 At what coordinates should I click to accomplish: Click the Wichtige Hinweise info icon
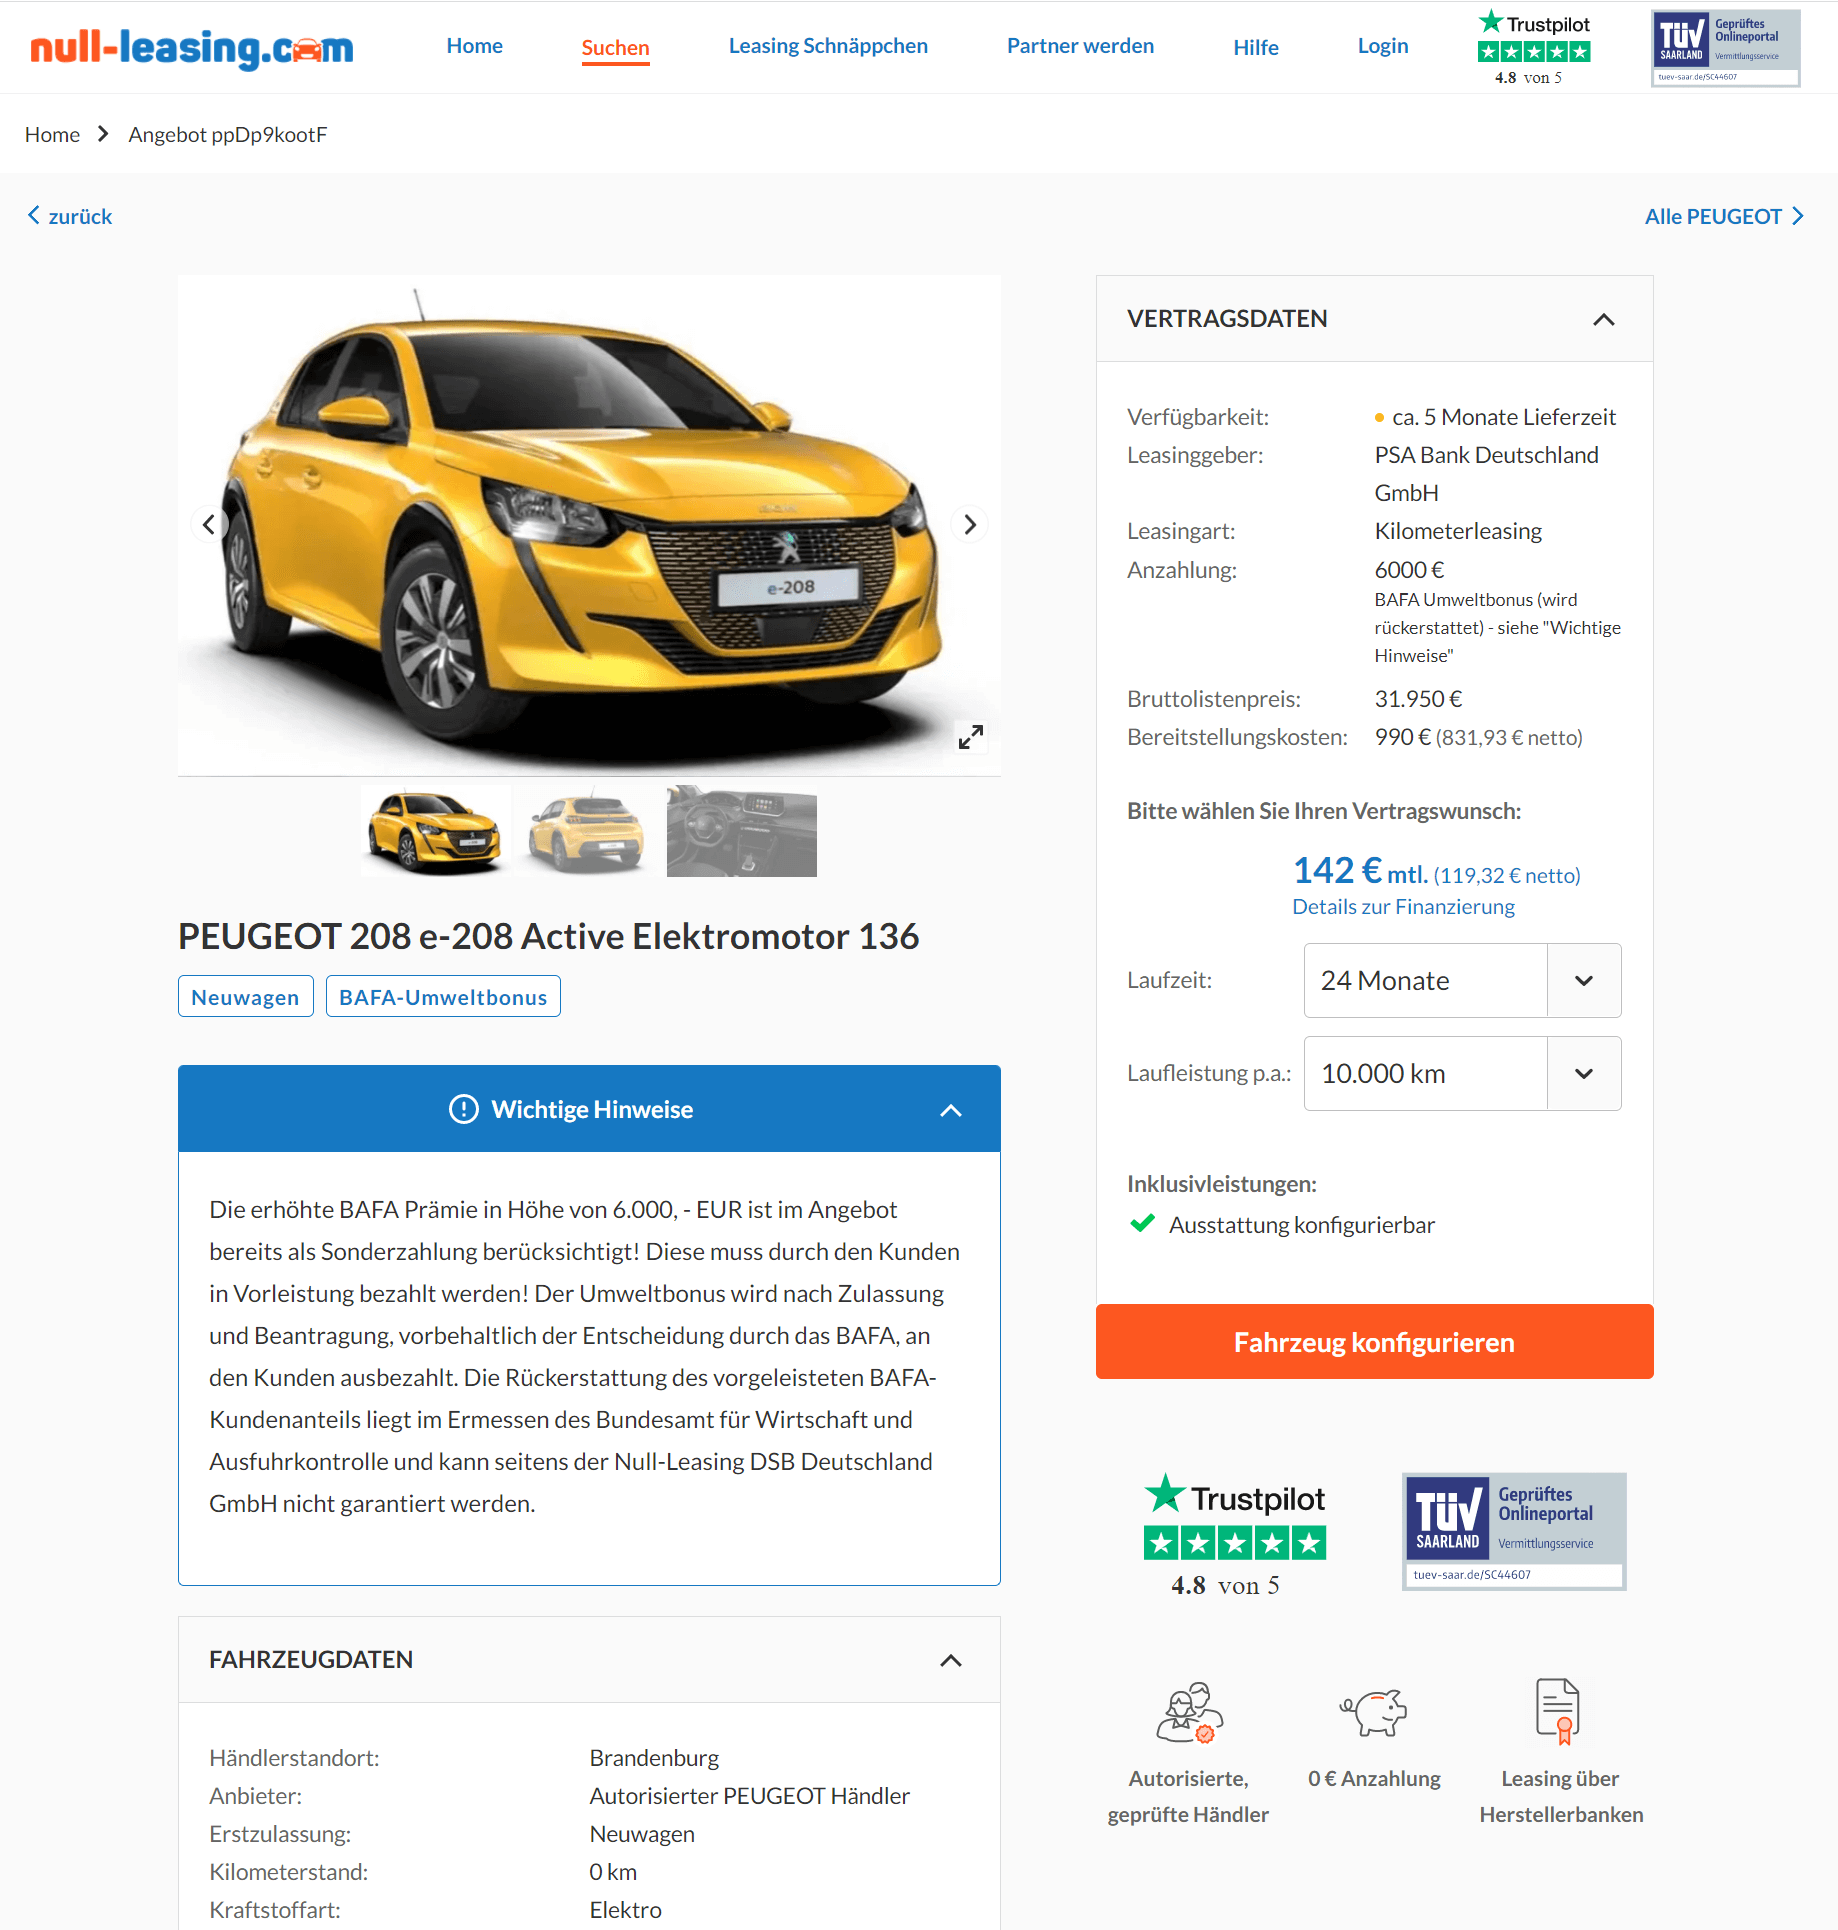click(464, 1109)
